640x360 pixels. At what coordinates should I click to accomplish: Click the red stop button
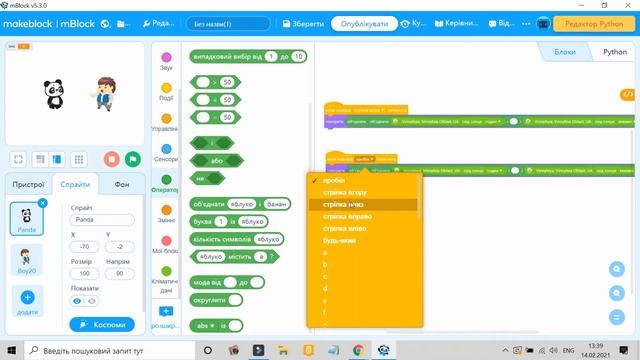(x=111, y=159)
